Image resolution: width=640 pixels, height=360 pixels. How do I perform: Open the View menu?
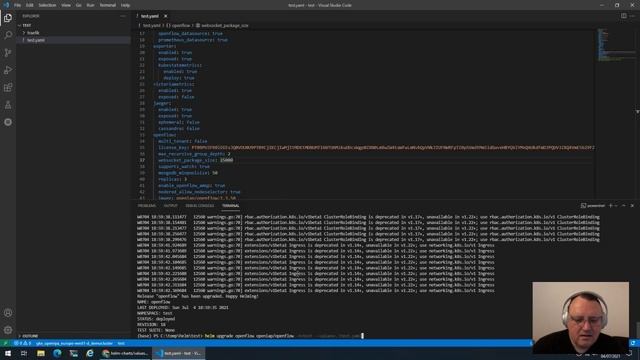coord(66,5)
